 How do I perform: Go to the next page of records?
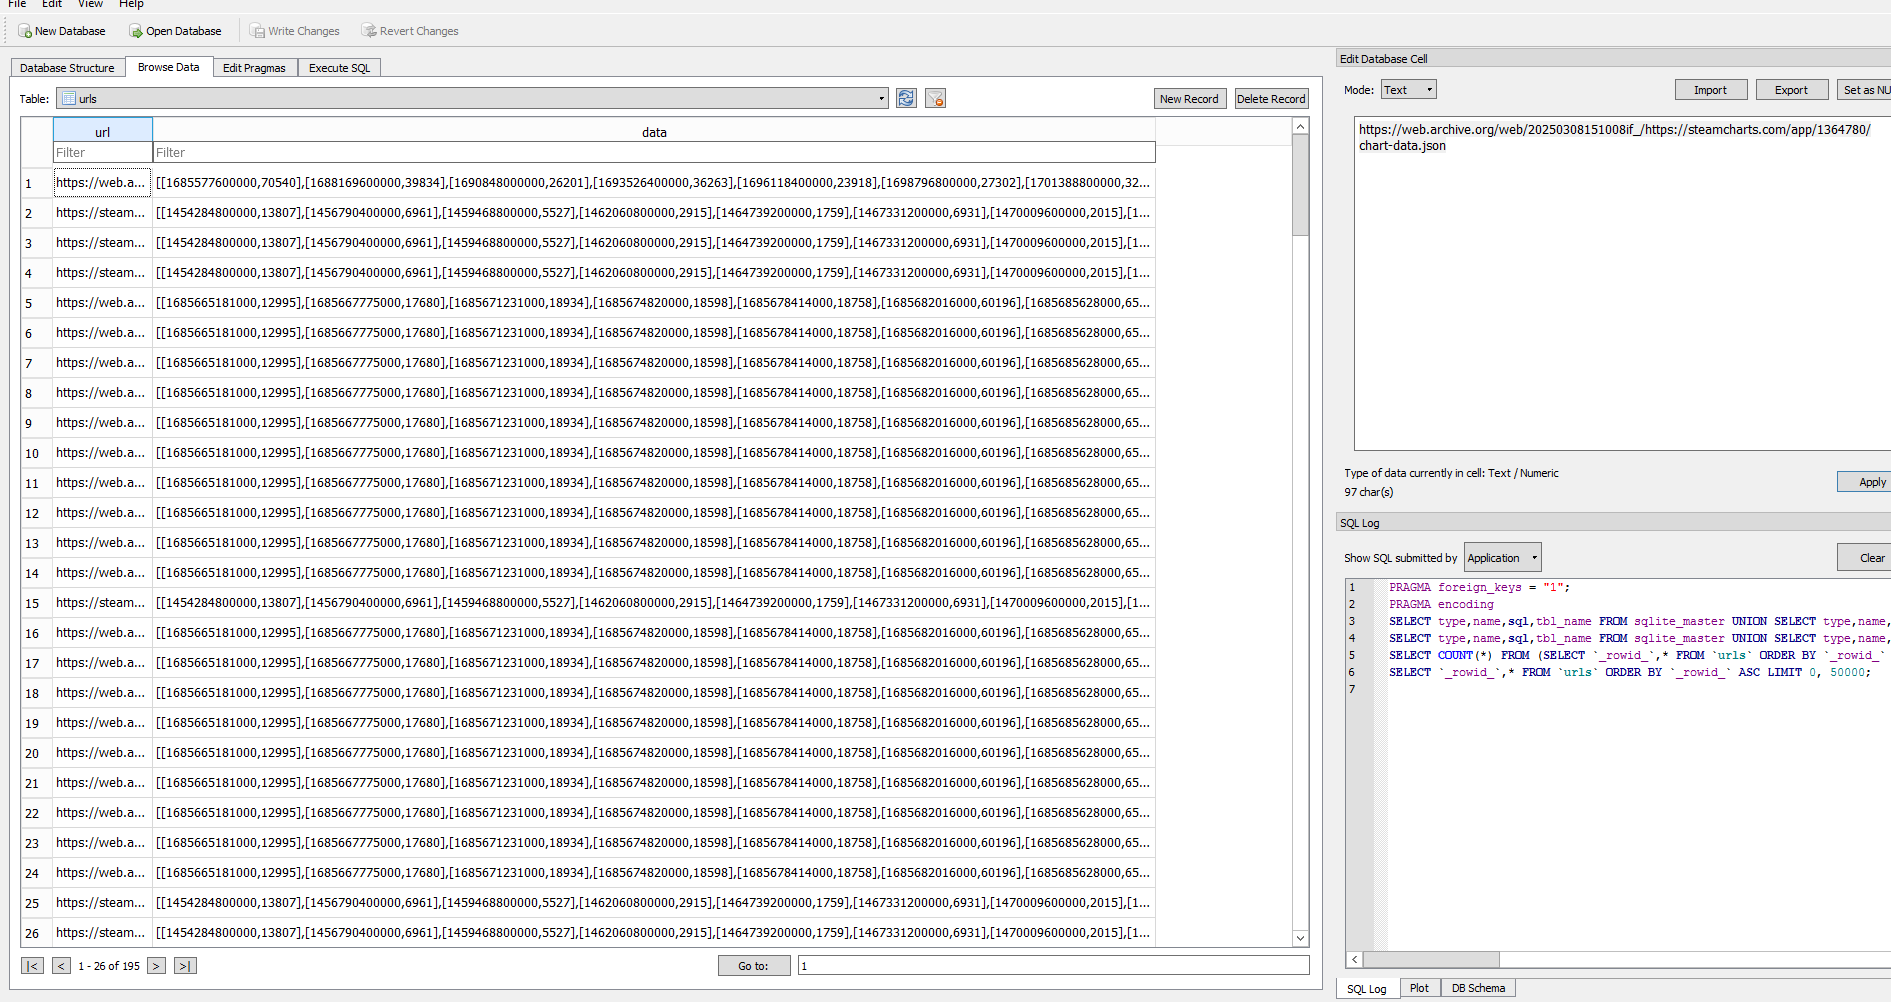click(156, 966)
